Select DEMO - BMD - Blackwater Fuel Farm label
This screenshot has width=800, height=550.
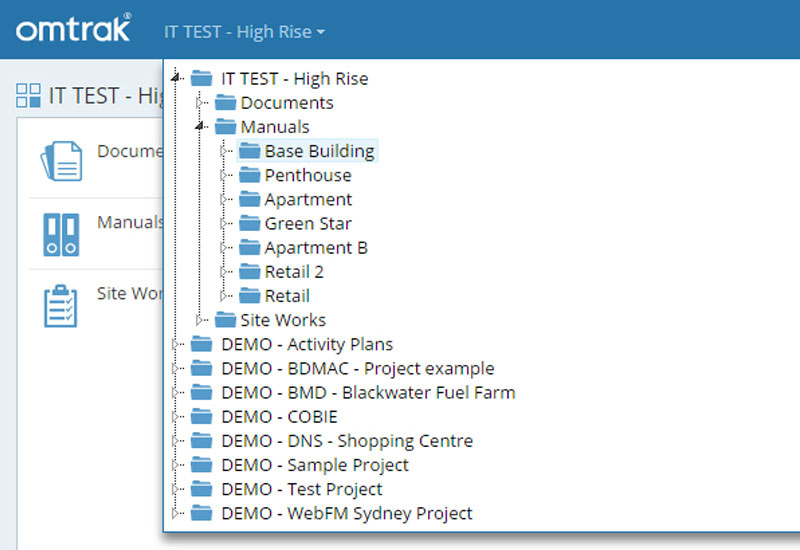[x=368, y=393]
